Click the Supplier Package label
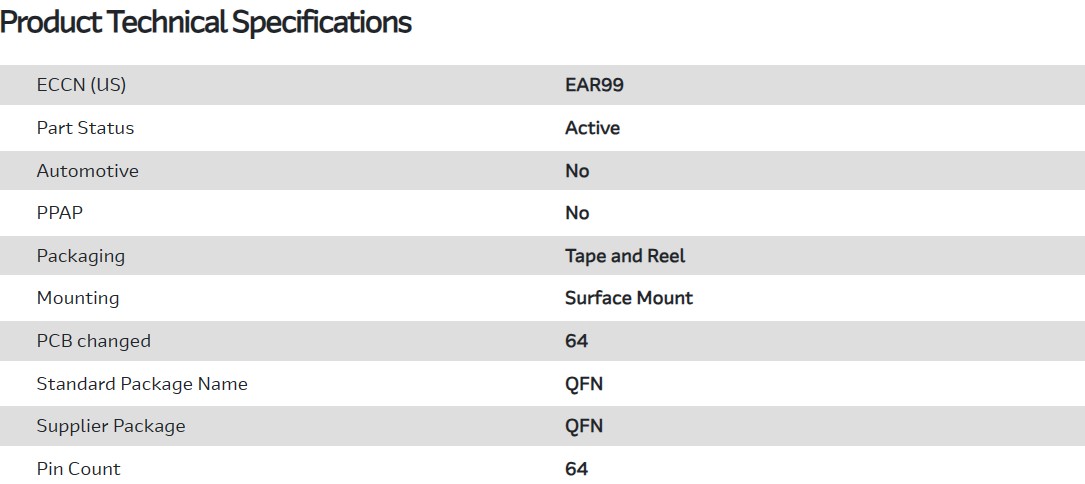Image resolution: width=1085 pixels, height=484 pixels. point(110,426)
